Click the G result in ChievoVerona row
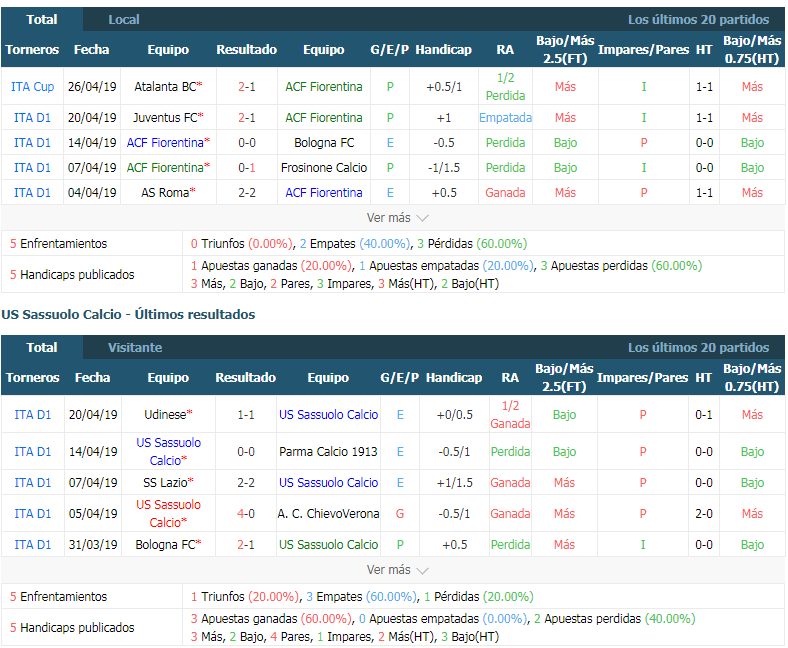The width and height of the screenshot is (788, 648). pyautogui.click(x=400, y=514)
